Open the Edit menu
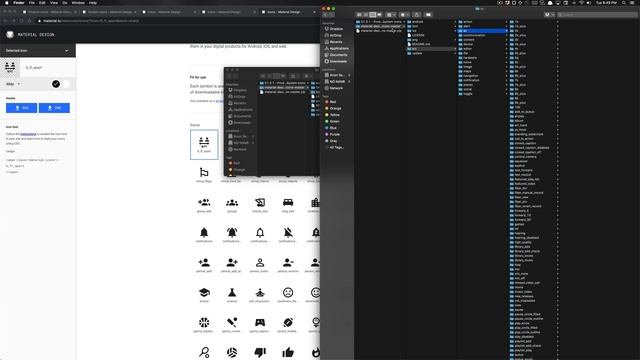 pyautogui.click(x=42, y=3)
